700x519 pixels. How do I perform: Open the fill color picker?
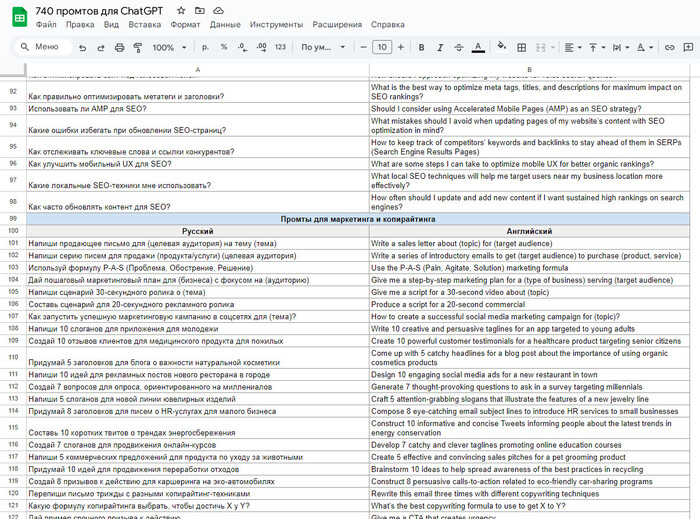pyautogui.click(x=504, y=47)
